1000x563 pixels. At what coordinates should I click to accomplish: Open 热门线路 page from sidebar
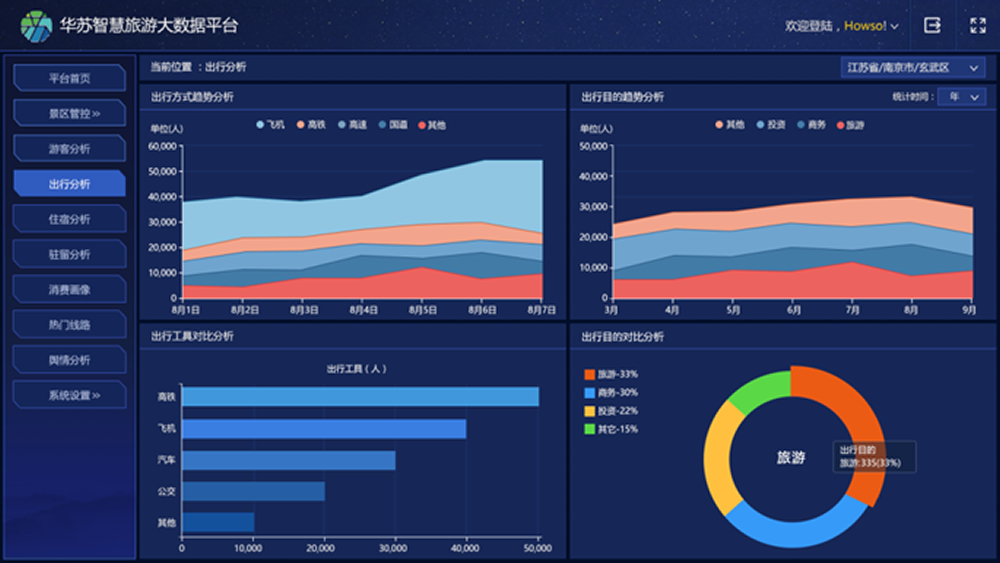tap(70, 324)
